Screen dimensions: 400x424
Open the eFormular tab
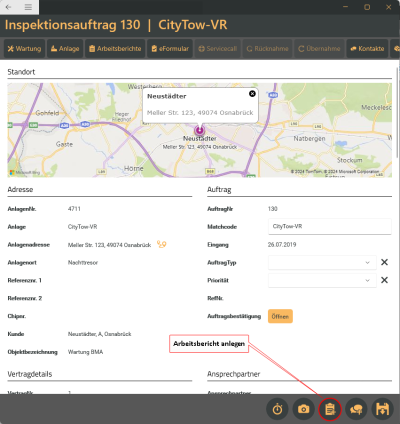coord(170,49)
